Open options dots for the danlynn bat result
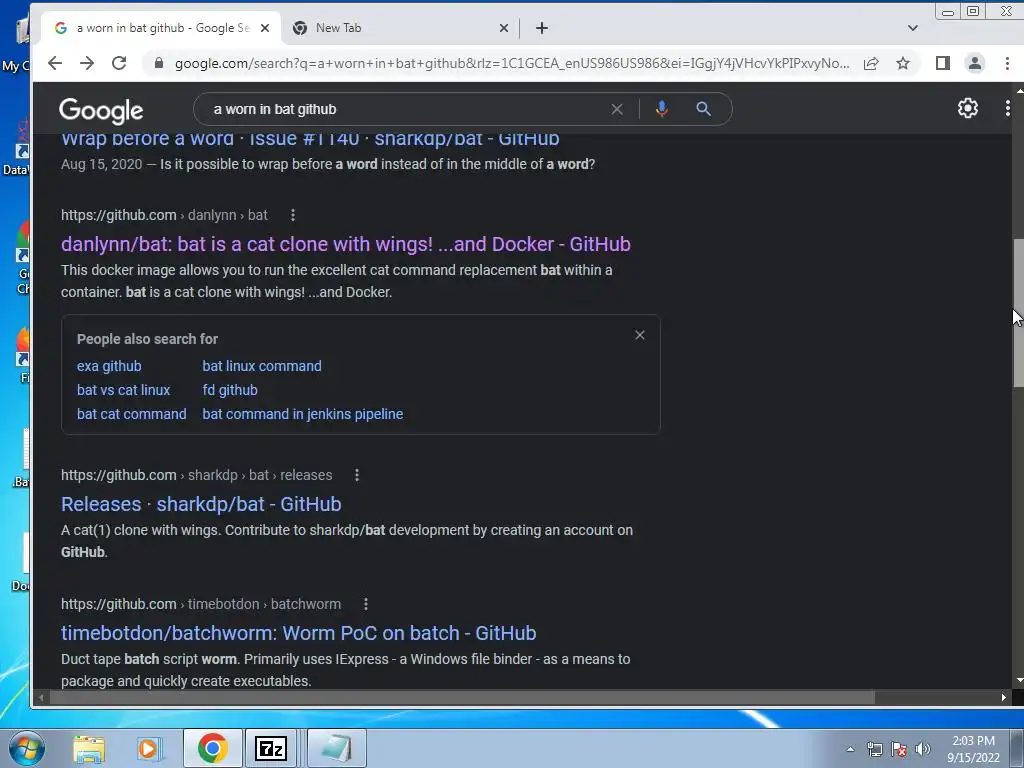Screen dimensions: 1024x768 point(293,215)
